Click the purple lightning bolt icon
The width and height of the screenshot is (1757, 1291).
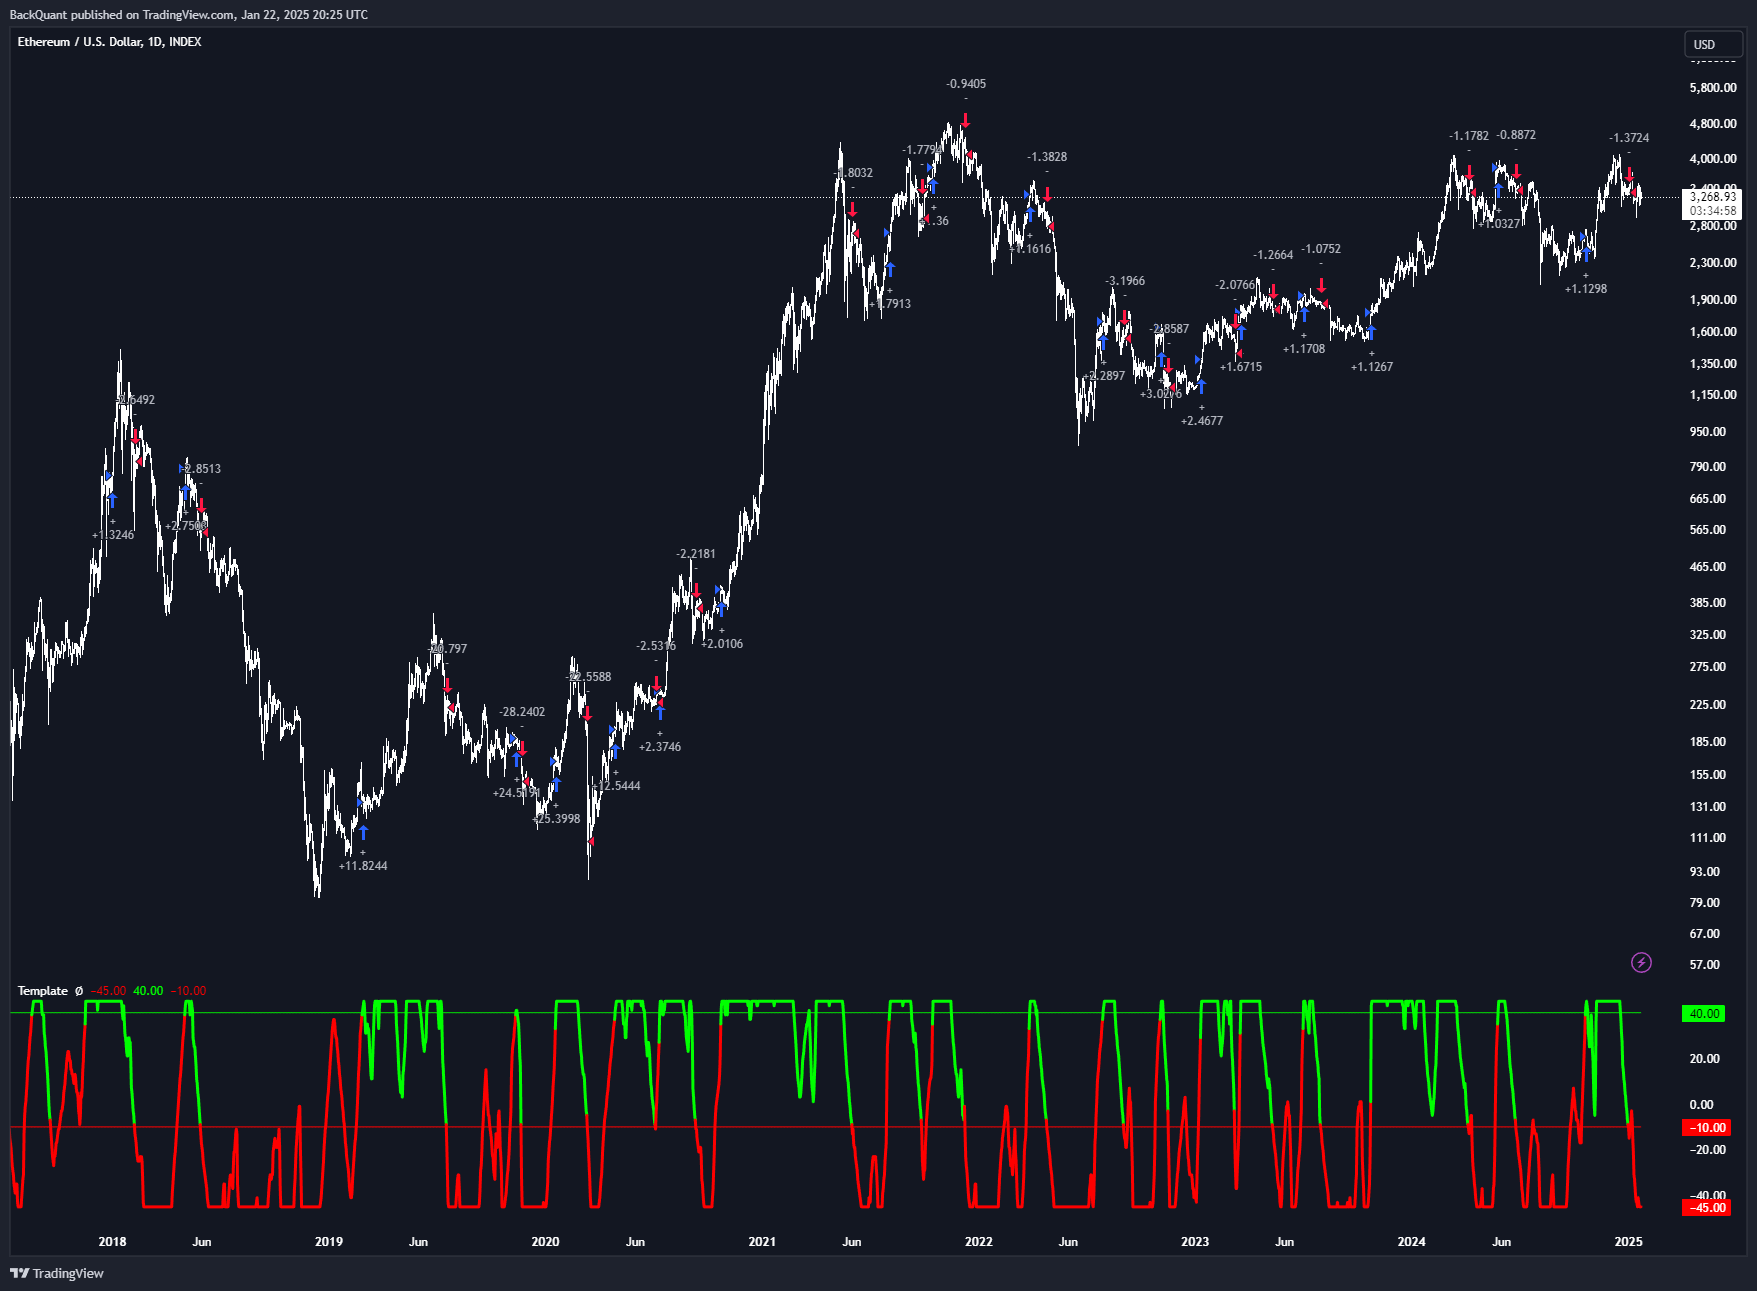(1641, 962)
